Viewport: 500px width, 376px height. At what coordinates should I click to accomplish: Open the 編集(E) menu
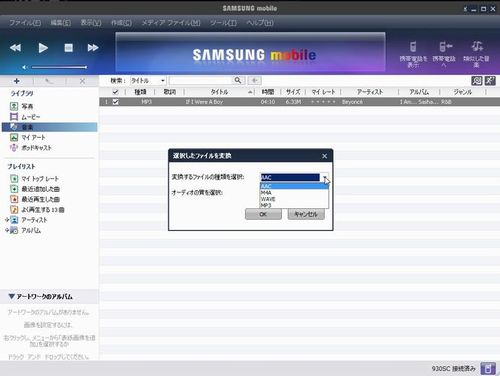pyautogui.click(x=60, y=23)
